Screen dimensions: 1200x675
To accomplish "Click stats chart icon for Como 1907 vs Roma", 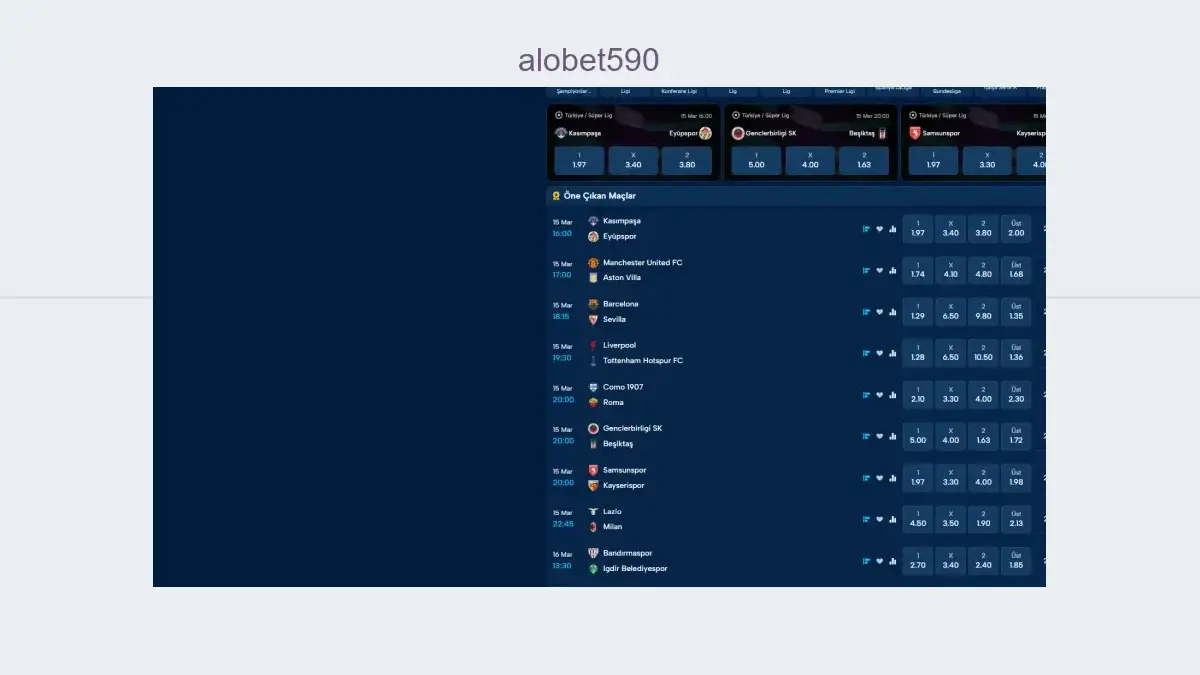I will 893,395.
